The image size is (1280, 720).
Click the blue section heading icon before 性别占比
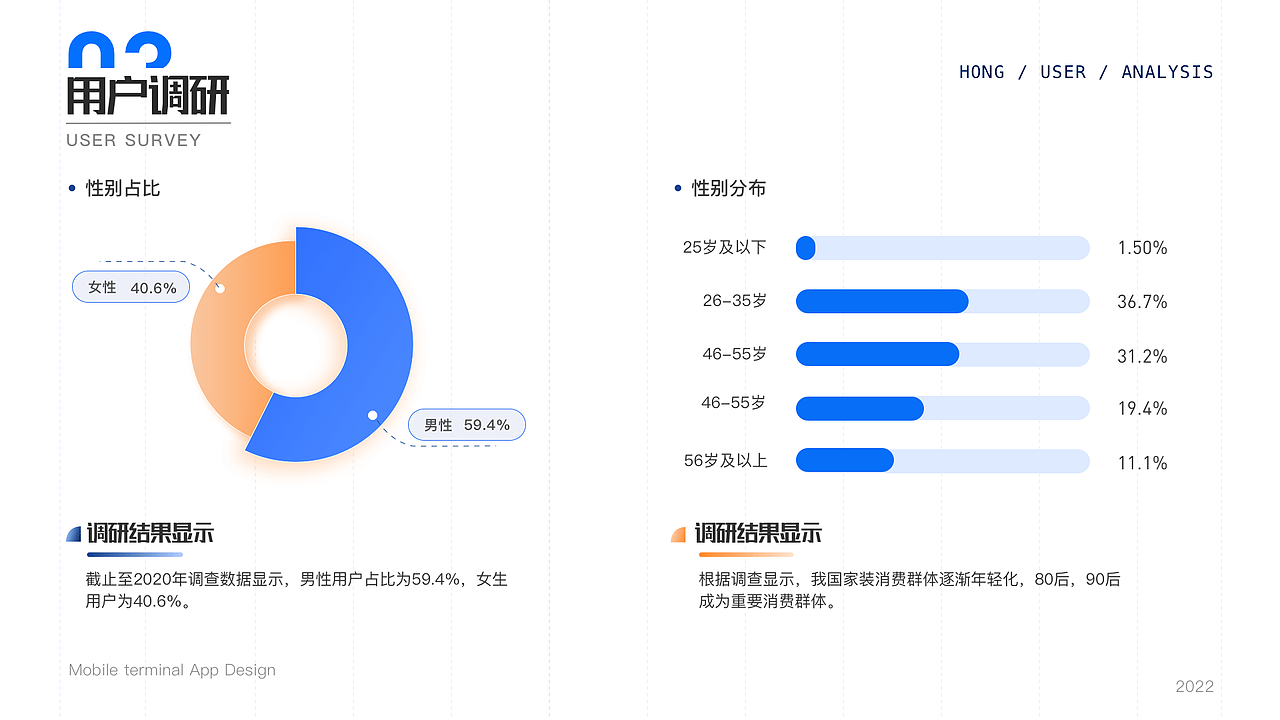point(71,187)
